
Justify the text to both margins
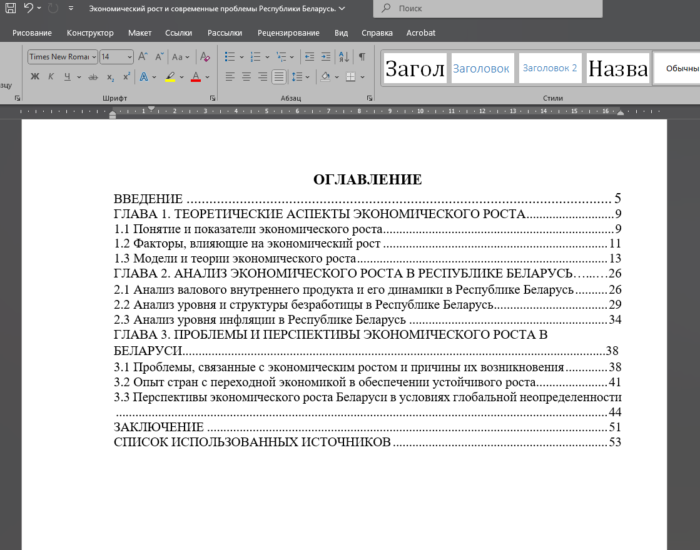[x=279, y=77]
